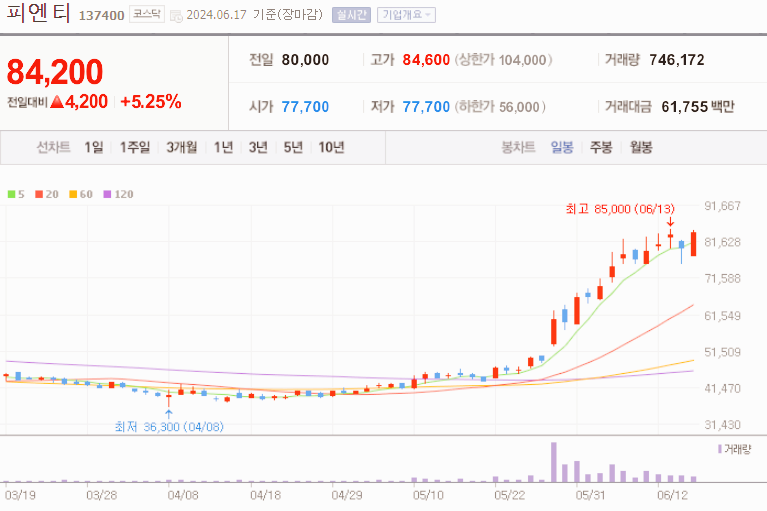The width and height of the screenshot is (767, 511).
Task: Click the stock name 피엔티
Action: click(38, 13)
